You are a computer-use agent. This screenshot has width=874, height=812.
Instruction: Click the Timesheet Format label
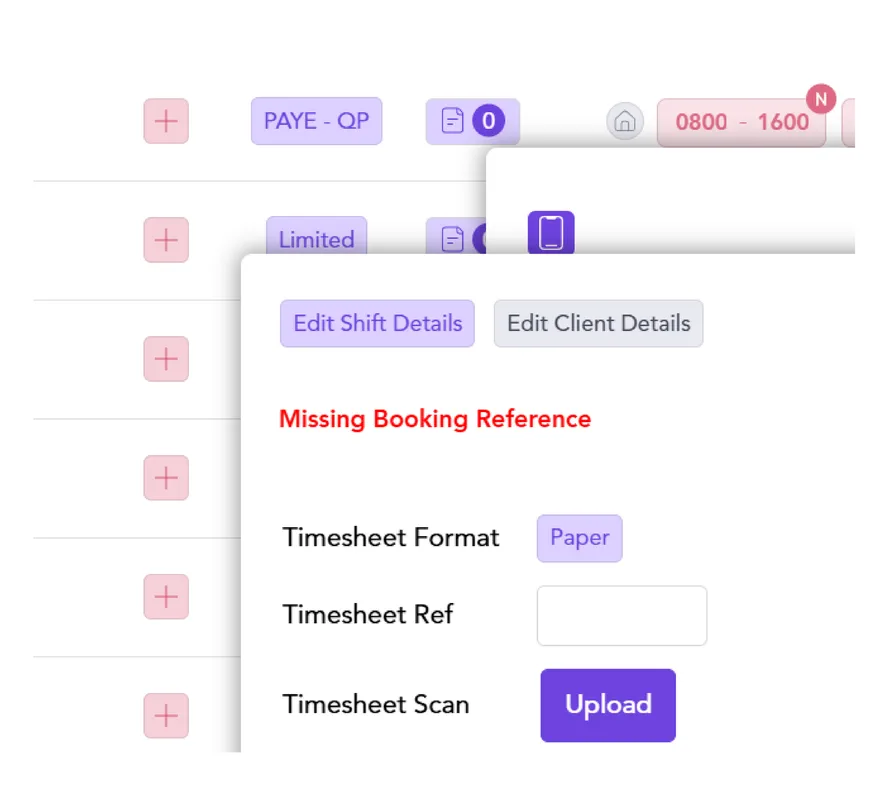(x=391, y=538)
